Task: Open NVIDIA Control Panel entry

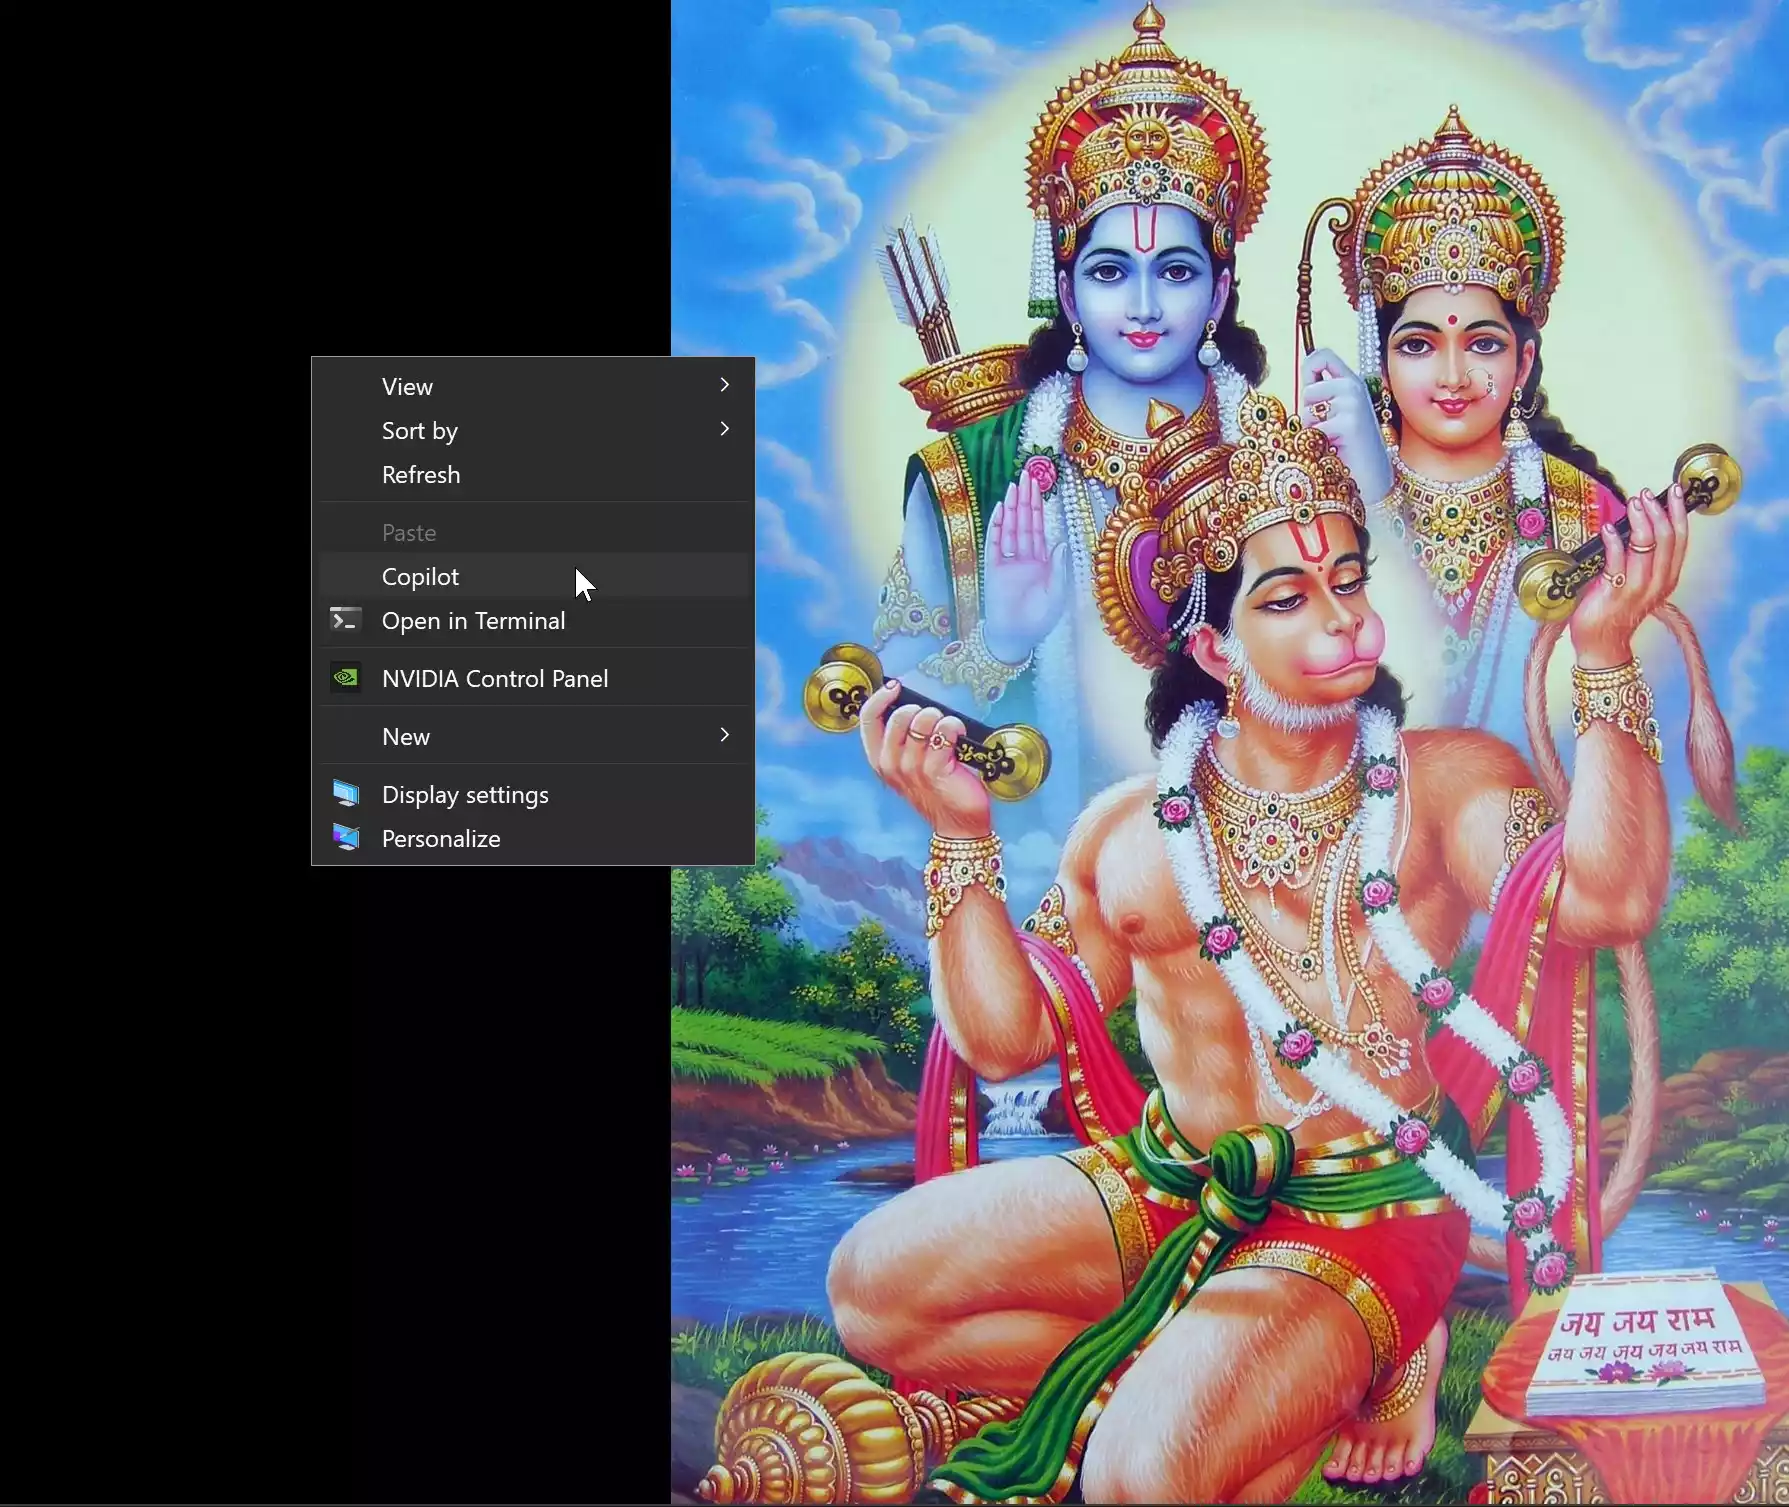Action: (534, 679)
